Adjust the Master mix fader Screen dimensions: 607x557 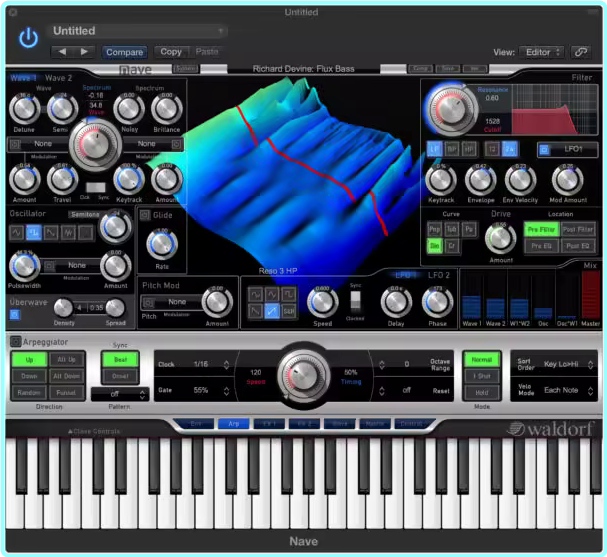click(x=591, y=296)
